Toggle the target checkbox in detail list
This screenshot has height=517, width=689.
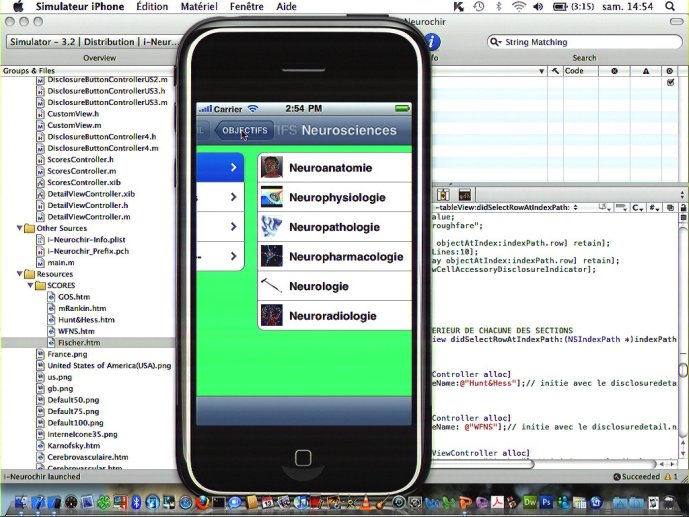(x=670, y=82)
